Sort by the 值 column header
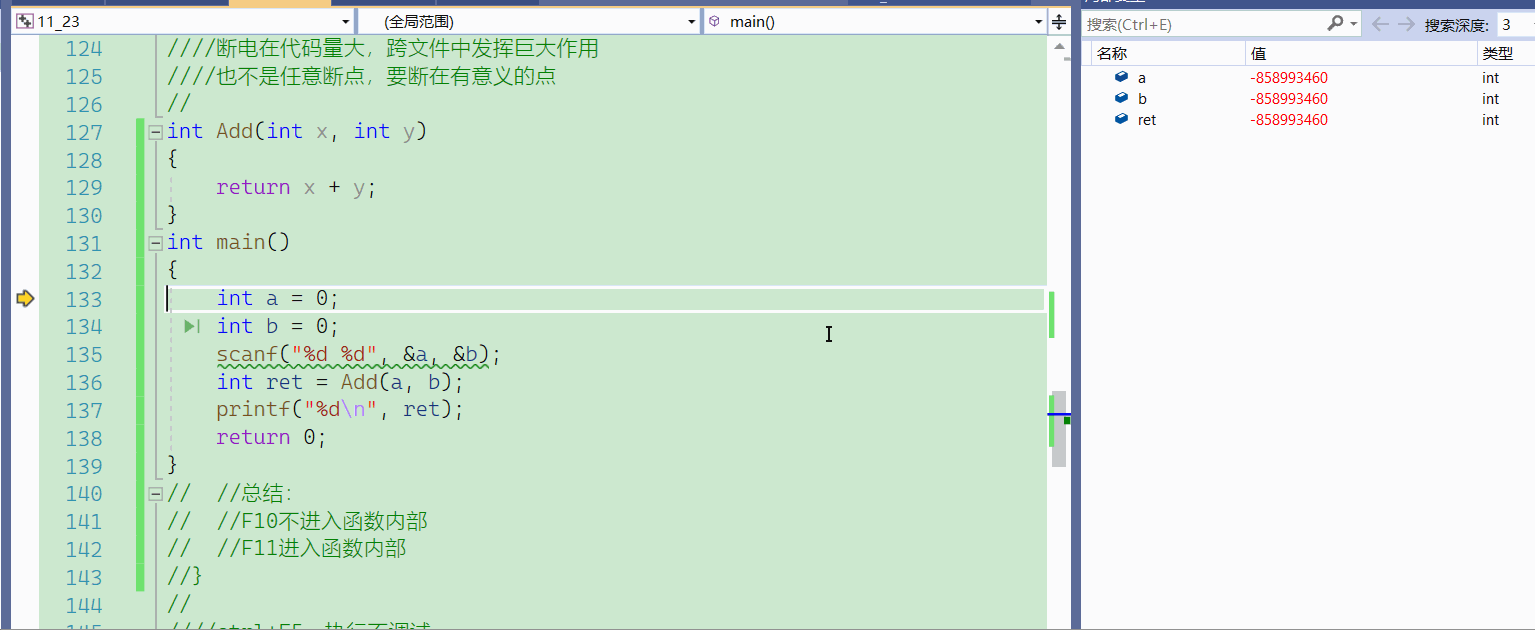This screenshot has height=630, width=1535. (x=1361, y=54)
